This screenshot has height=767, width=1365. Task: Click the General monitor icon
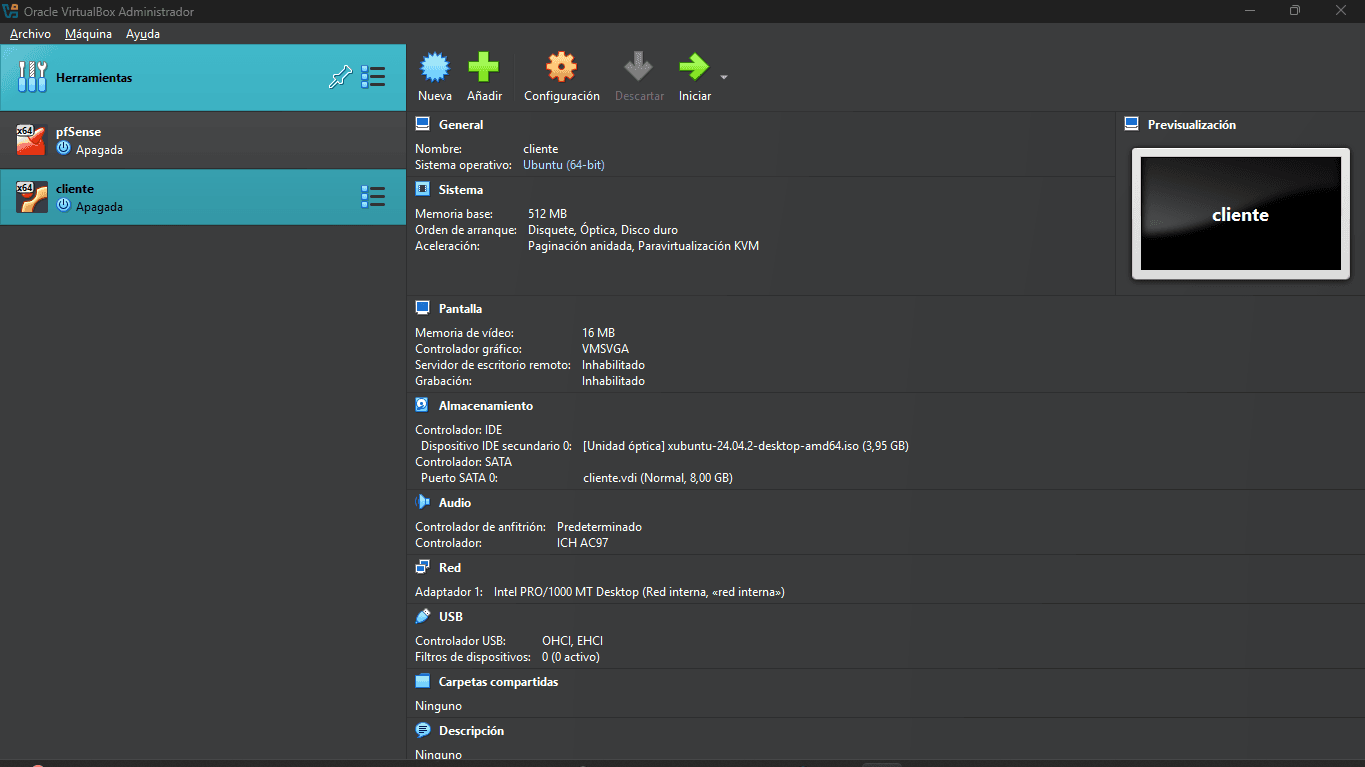pos(422,124)
